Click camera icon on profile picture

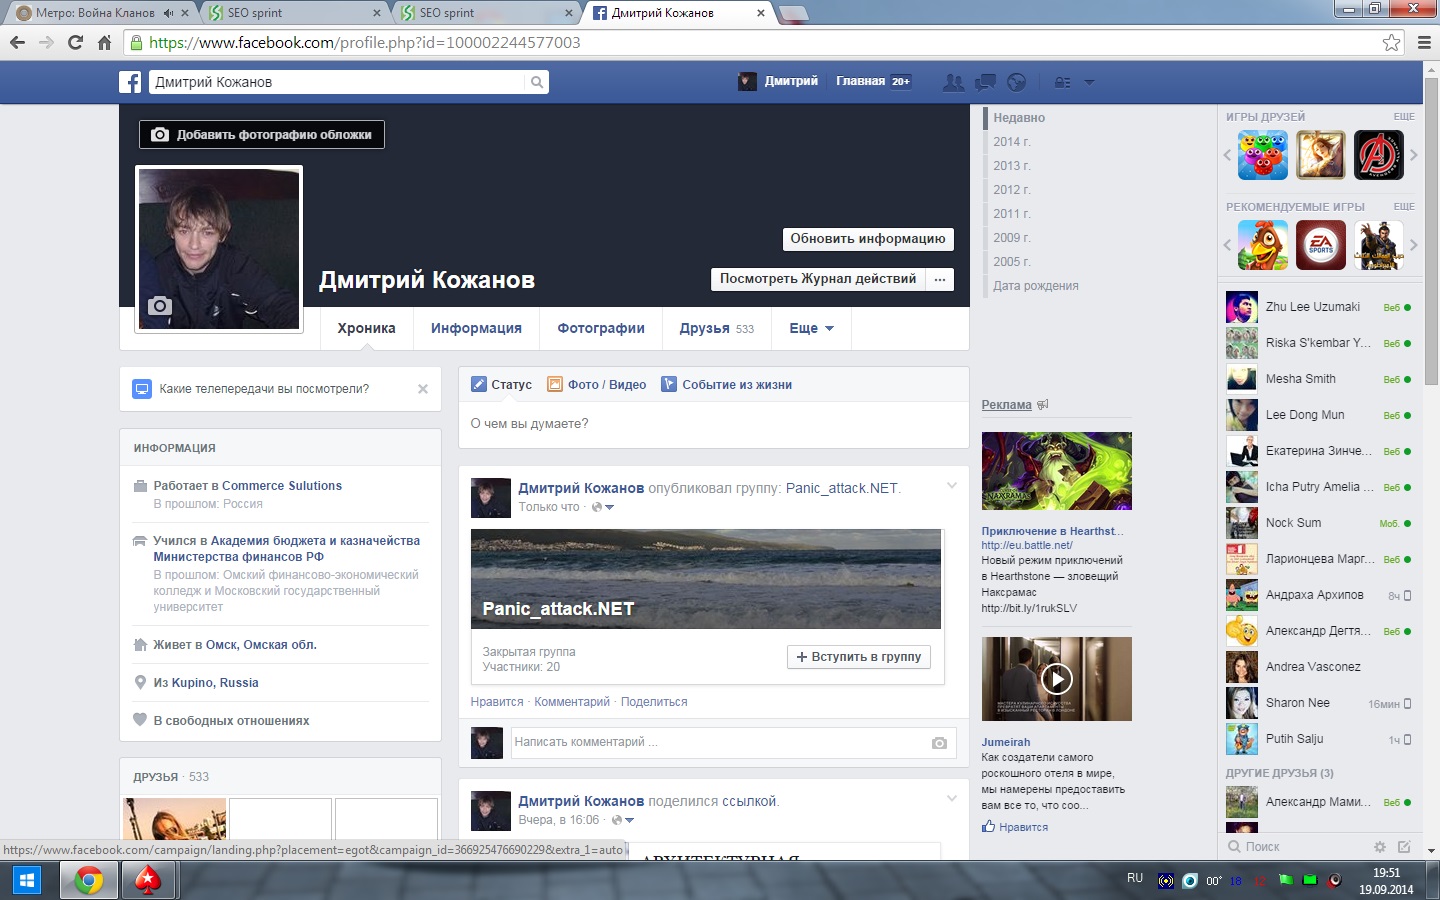click(x=160, y=306)
